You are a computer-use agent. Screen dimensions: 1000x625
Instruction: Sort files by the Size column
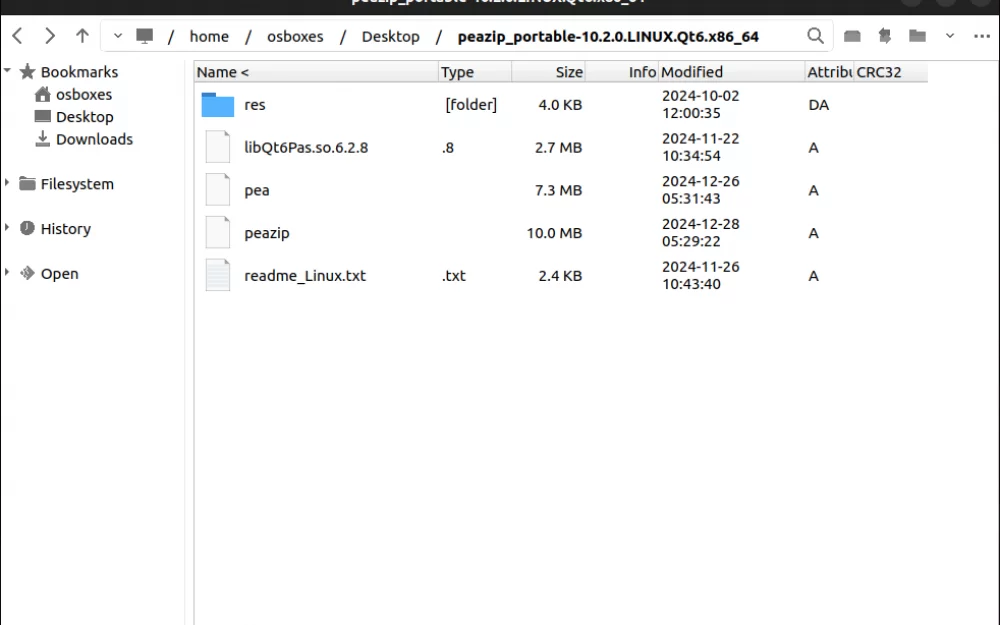point(548,72)
